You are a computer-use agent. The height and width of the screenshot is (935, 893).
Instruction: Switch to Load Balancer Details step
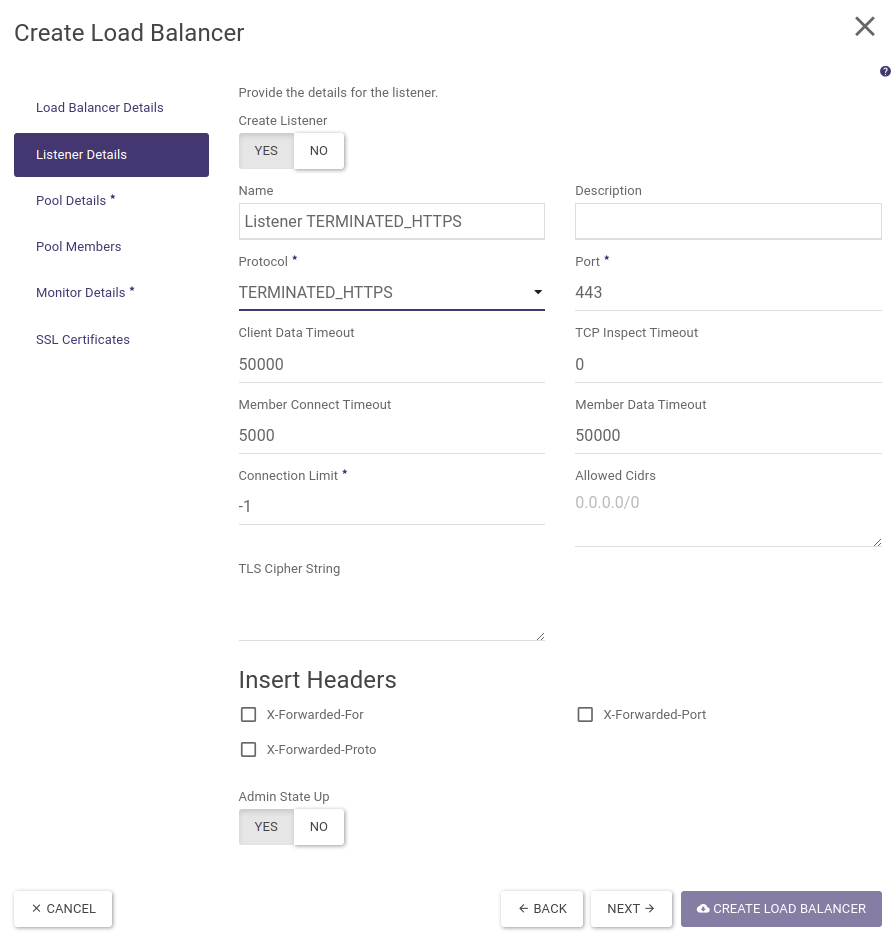coord(100,108)
